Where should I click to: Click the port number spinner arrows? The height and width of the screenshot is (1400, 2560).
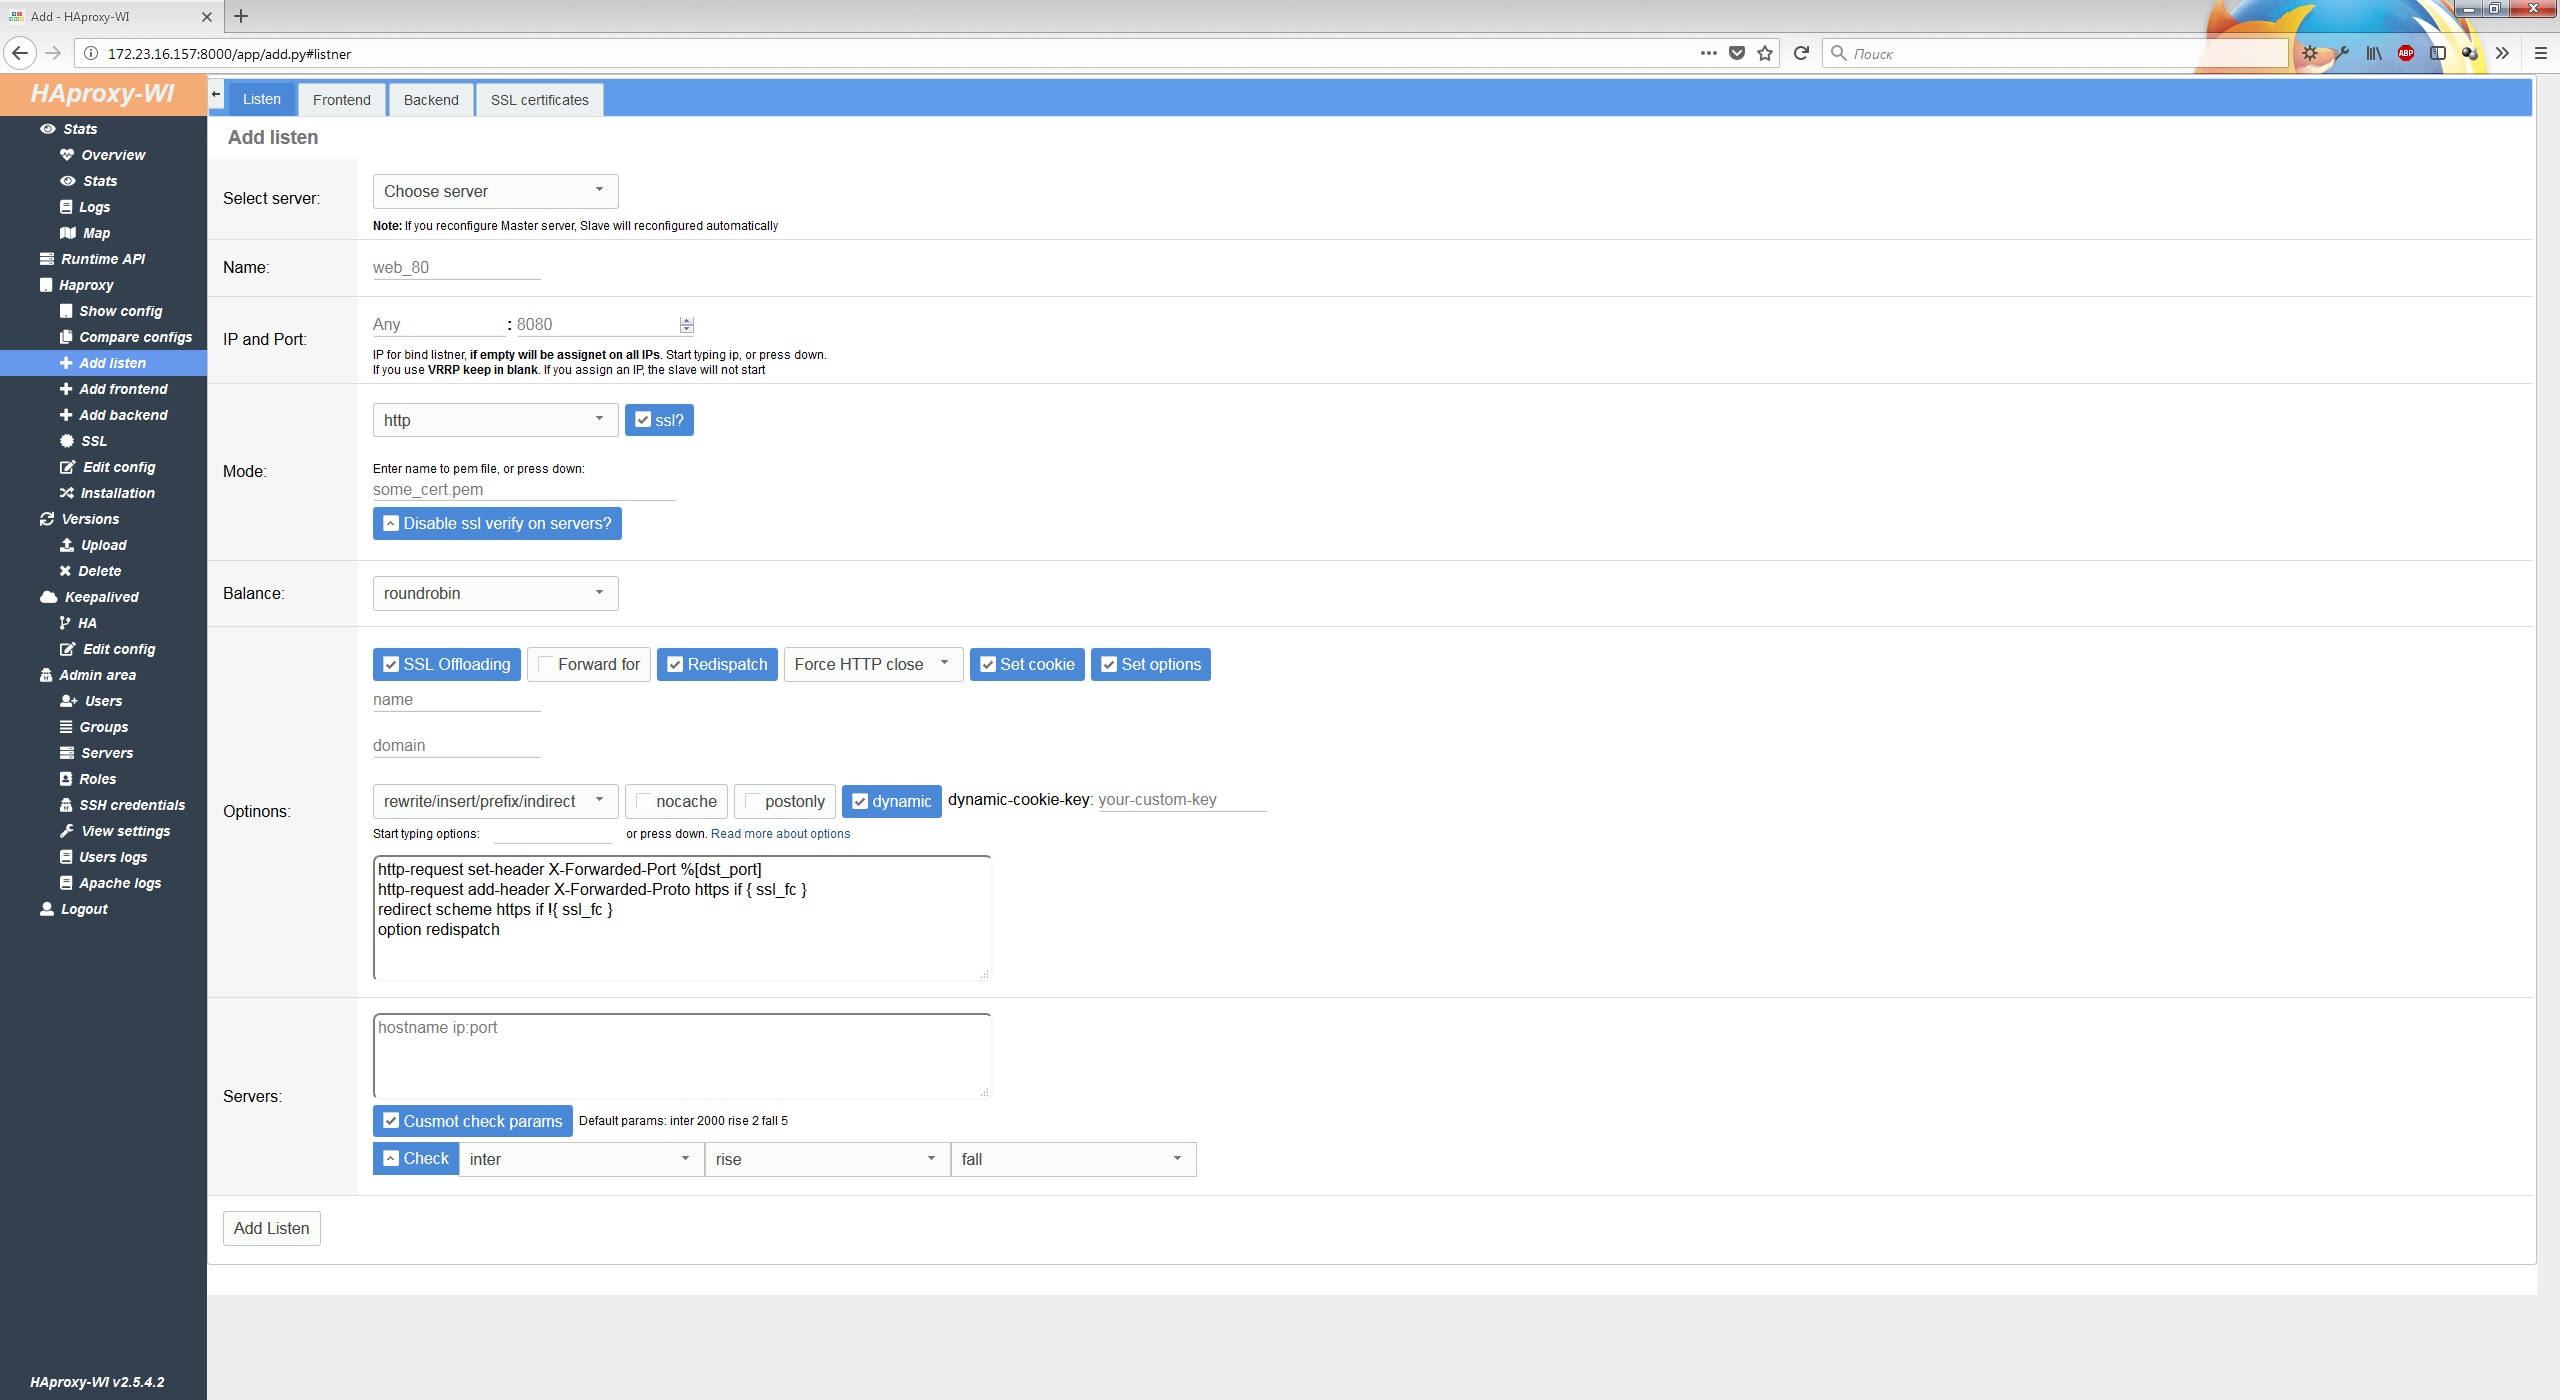point(686,325)
